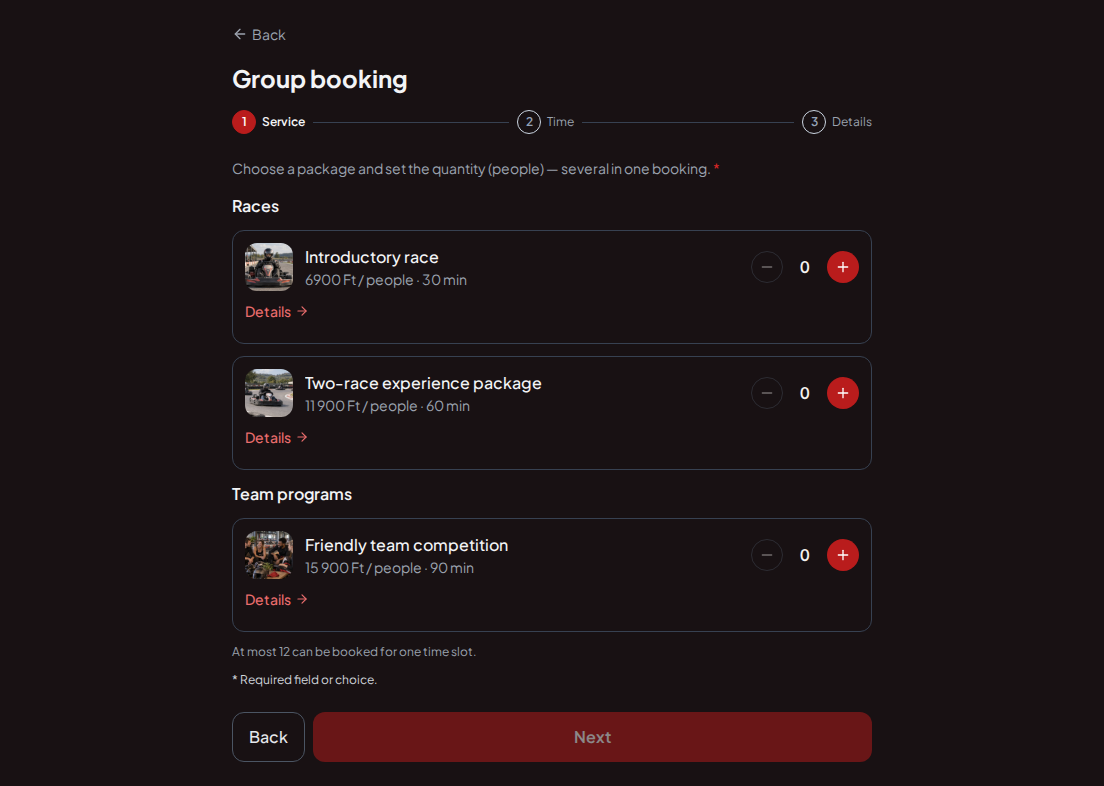Decrease Introductory race quantity with minus

(767, 267)
